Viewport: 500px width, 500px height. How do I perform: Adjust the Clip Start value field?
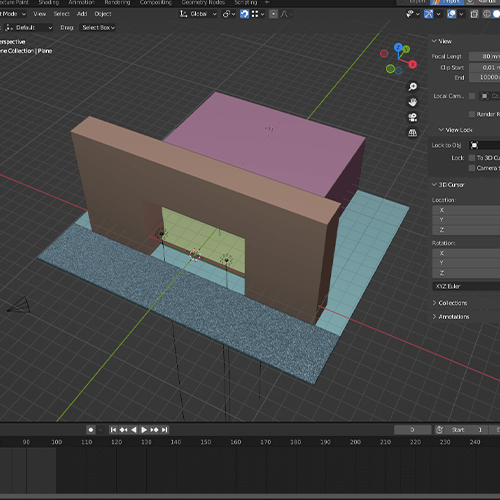[x=484, y=68]
